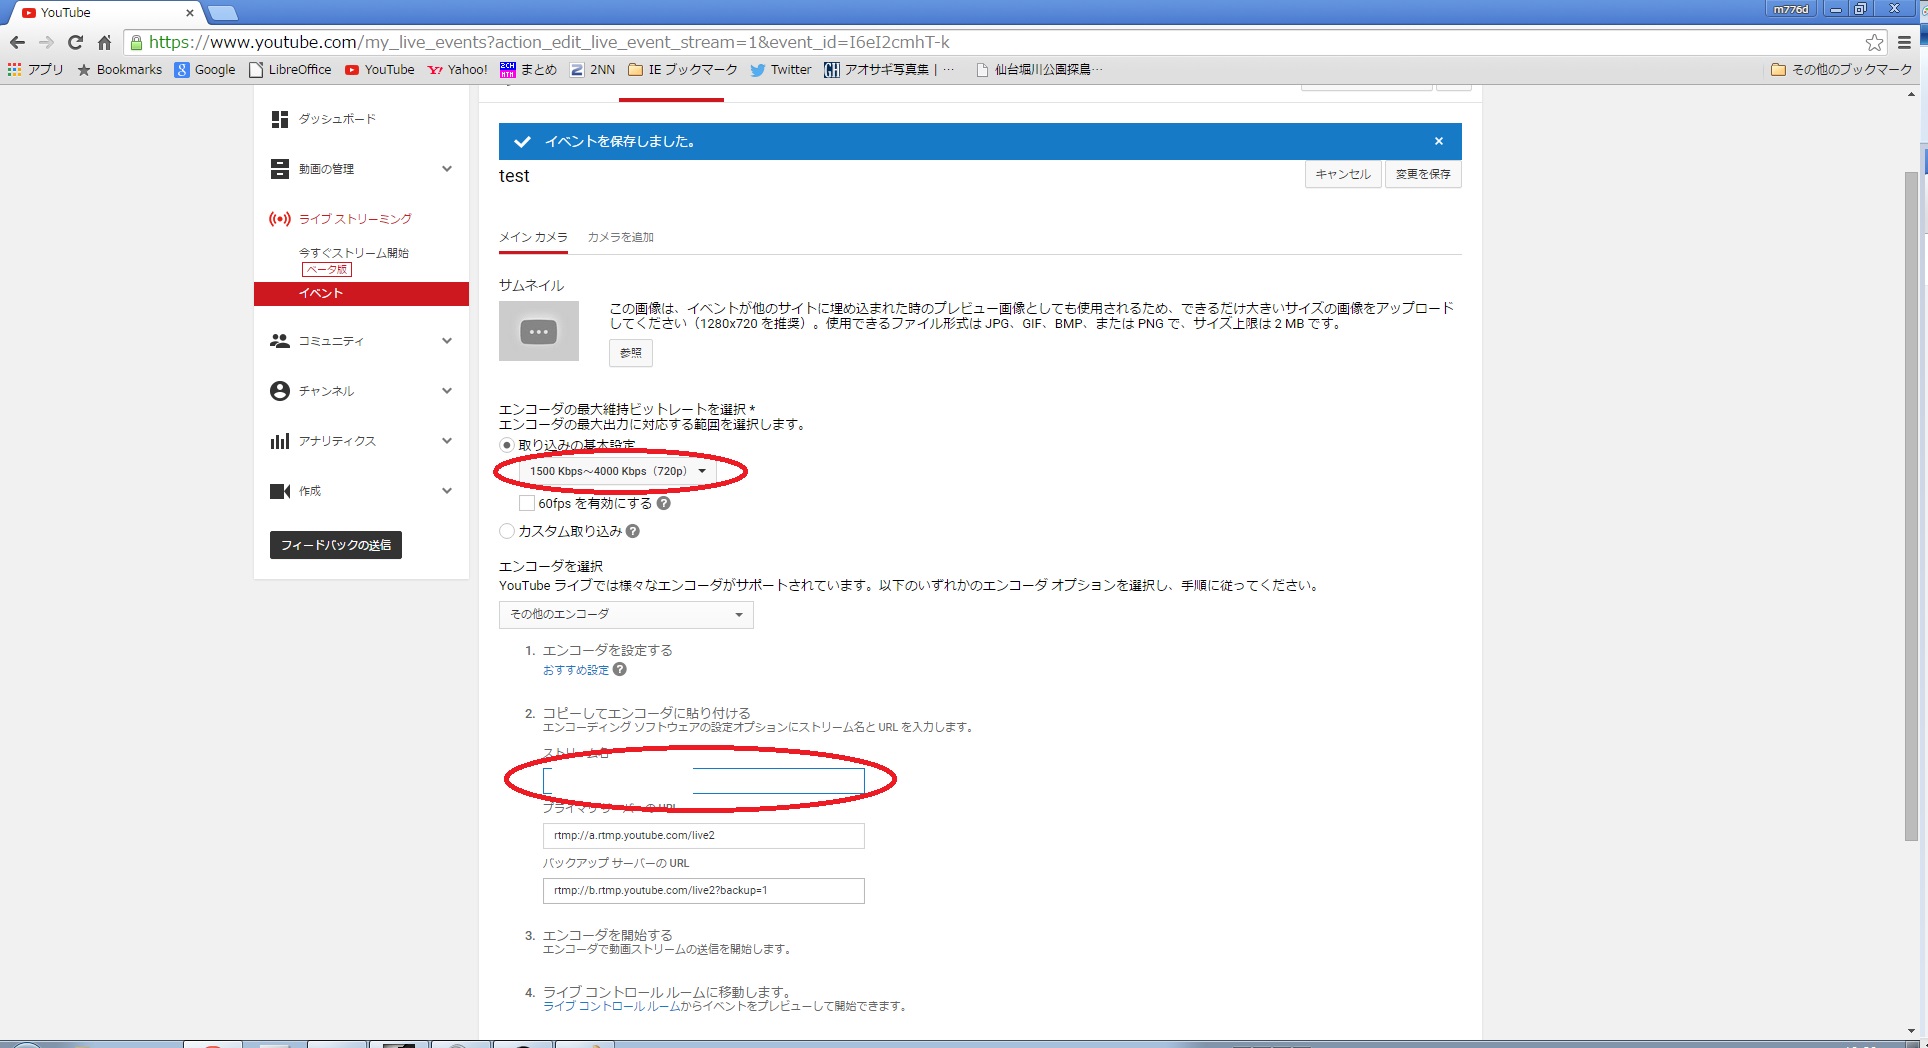Click the アナリティクス bar chart icon
The width and height of the screenshot is (1928, 1048).
coord(280,441)
